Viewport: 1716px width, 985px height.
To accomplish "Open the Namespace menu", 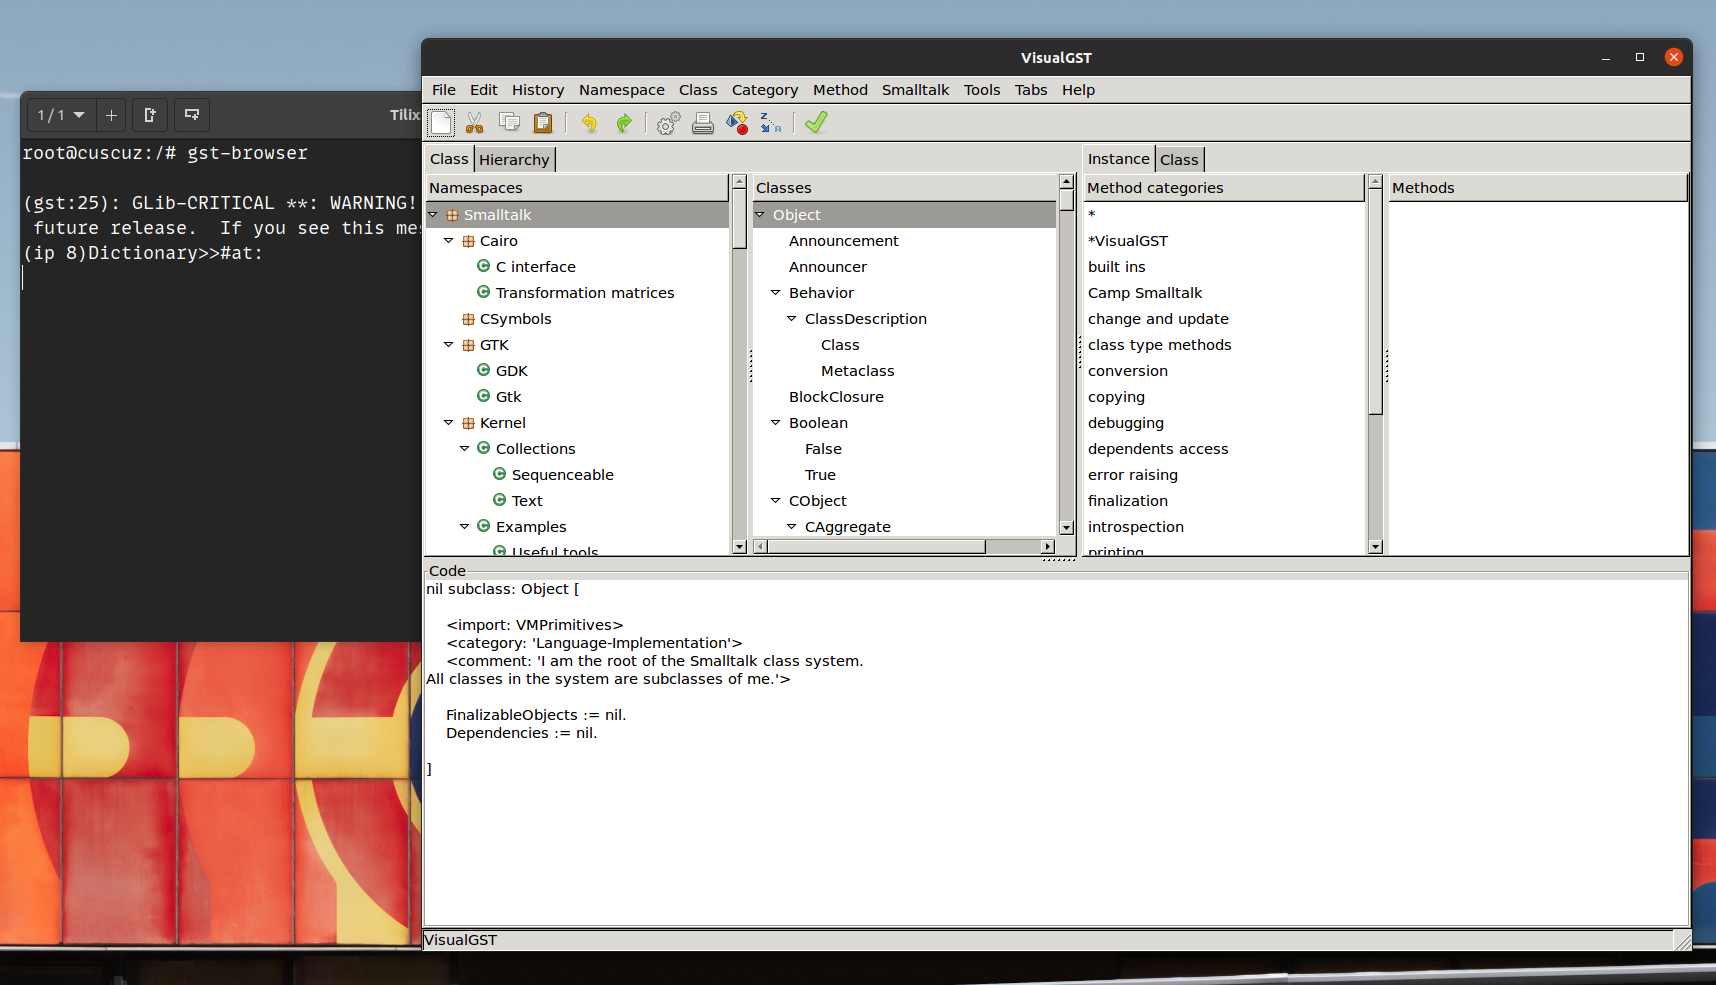I will pos(622,90).
